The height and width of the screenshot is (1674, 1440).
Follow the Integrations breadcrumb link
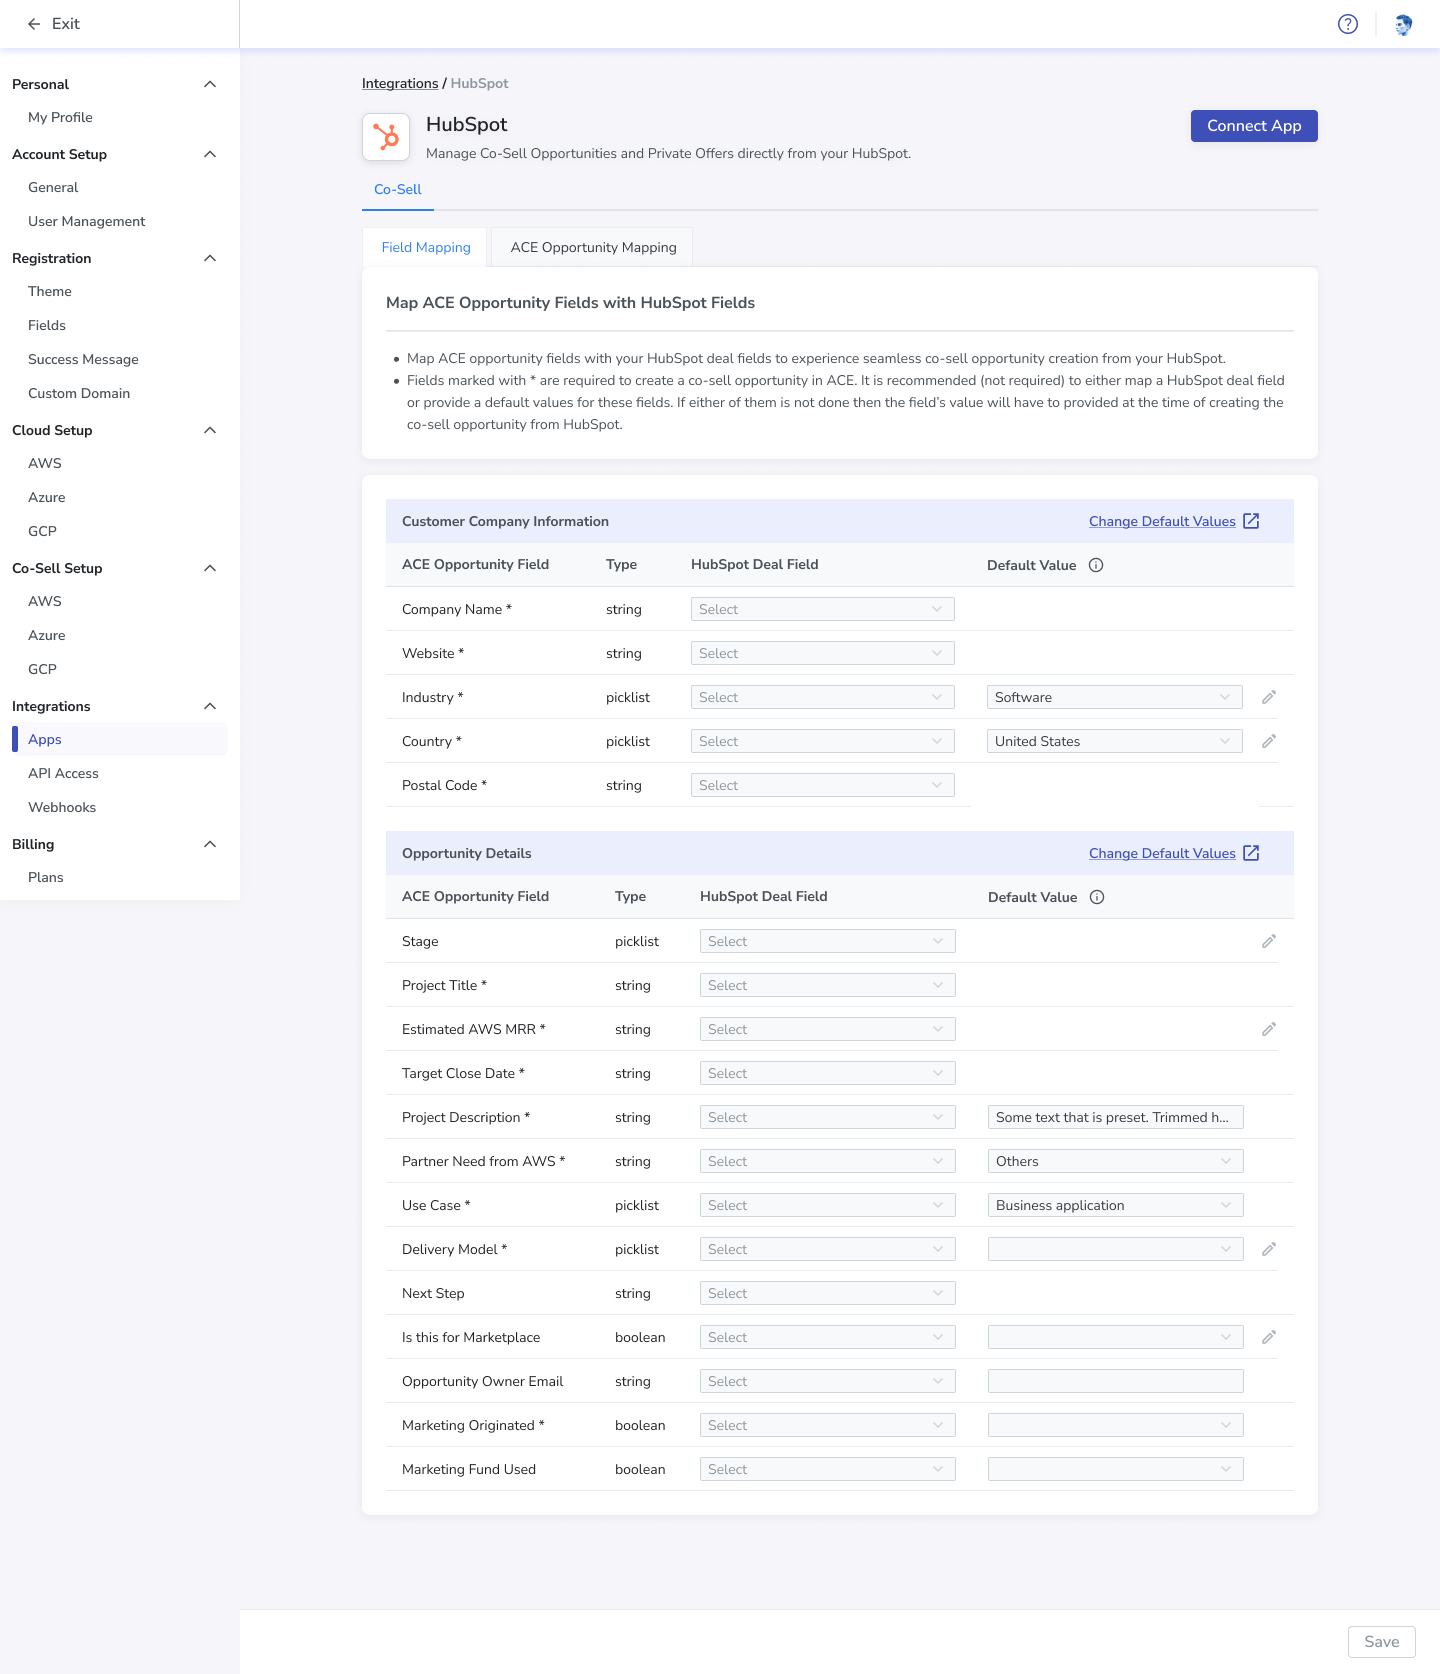coord(400,83)
